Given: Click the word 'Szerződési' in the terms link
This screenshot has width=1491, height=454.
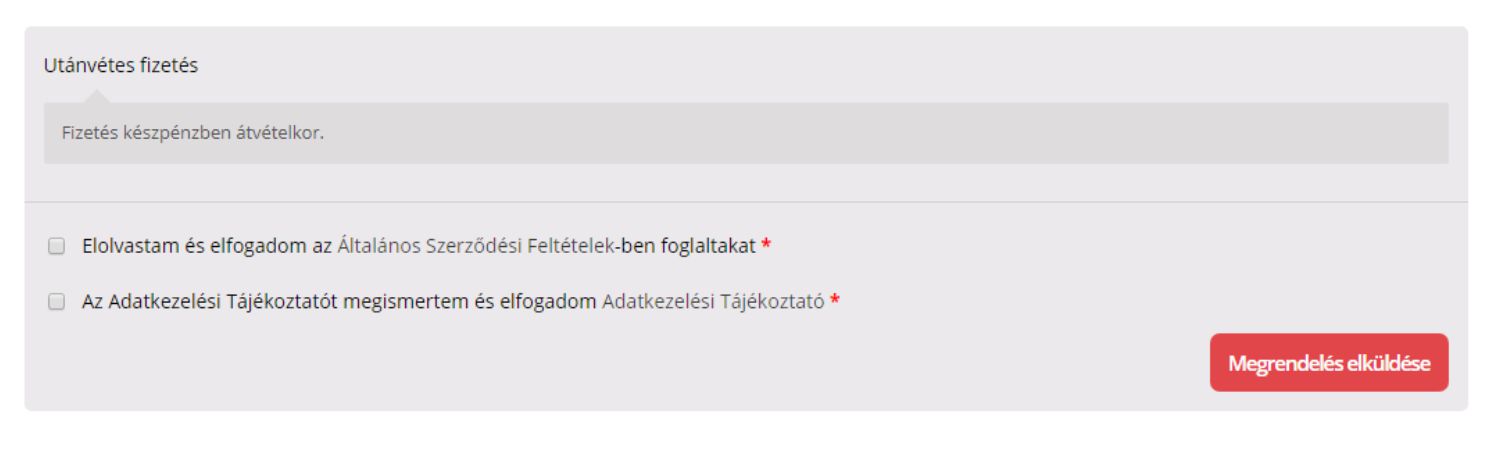Looking at the screenshot, I should point(469,246).
